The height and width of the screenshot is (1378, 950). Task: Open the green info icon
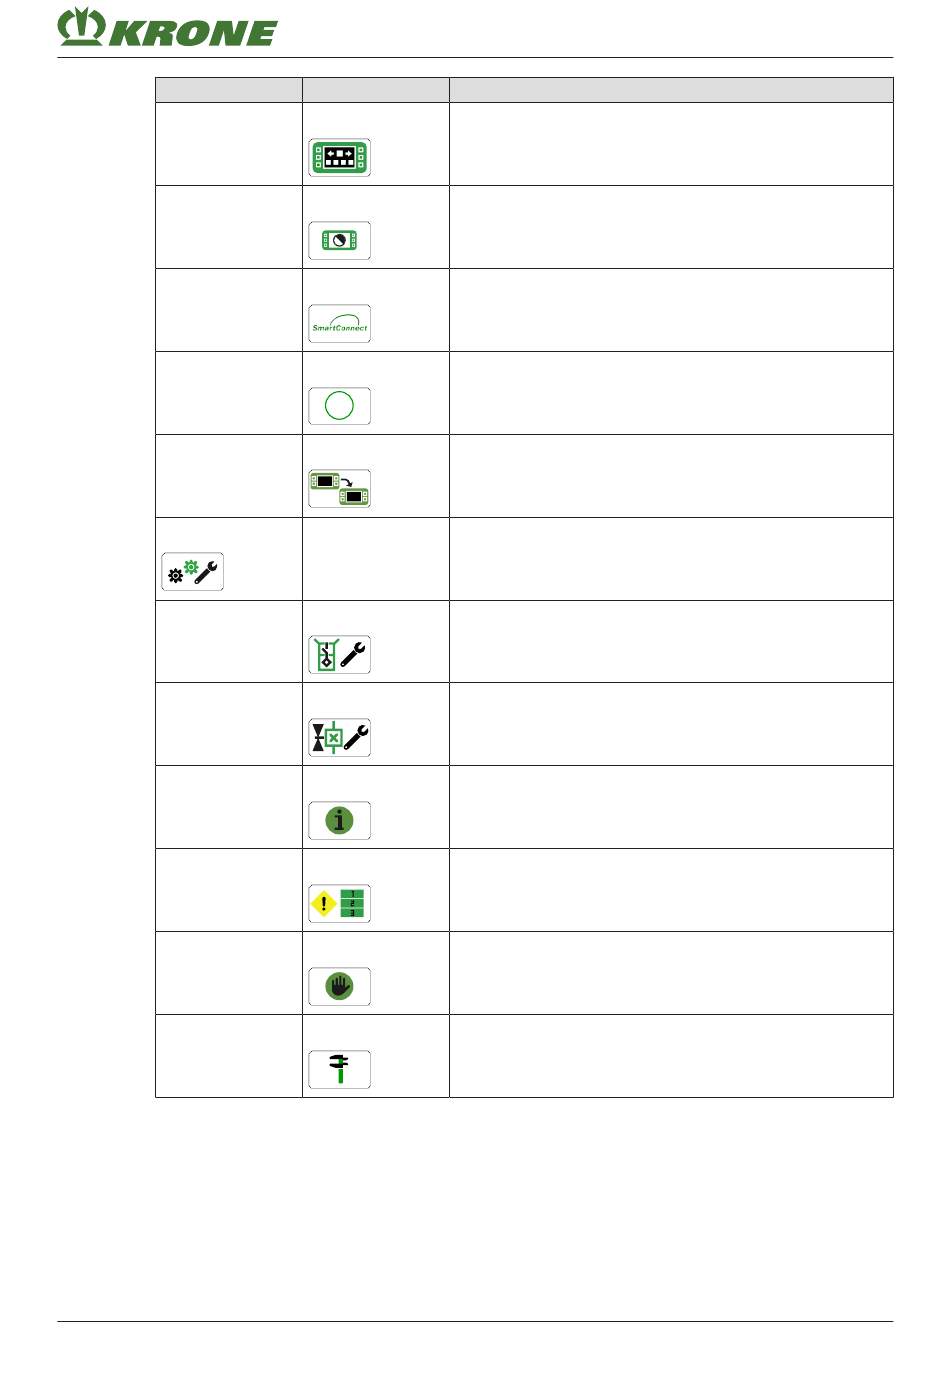tap(340, 821)
